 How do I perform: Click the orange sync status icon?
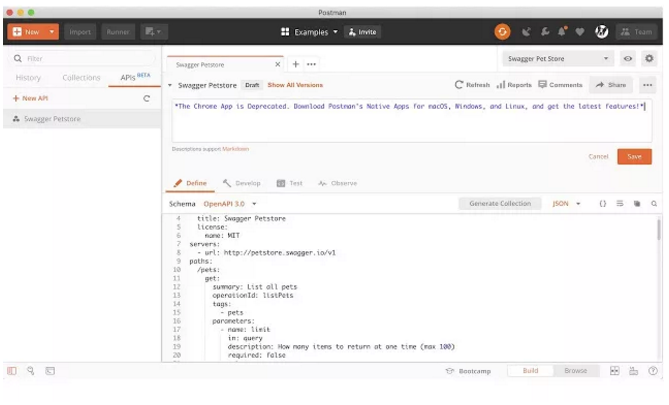502,32
